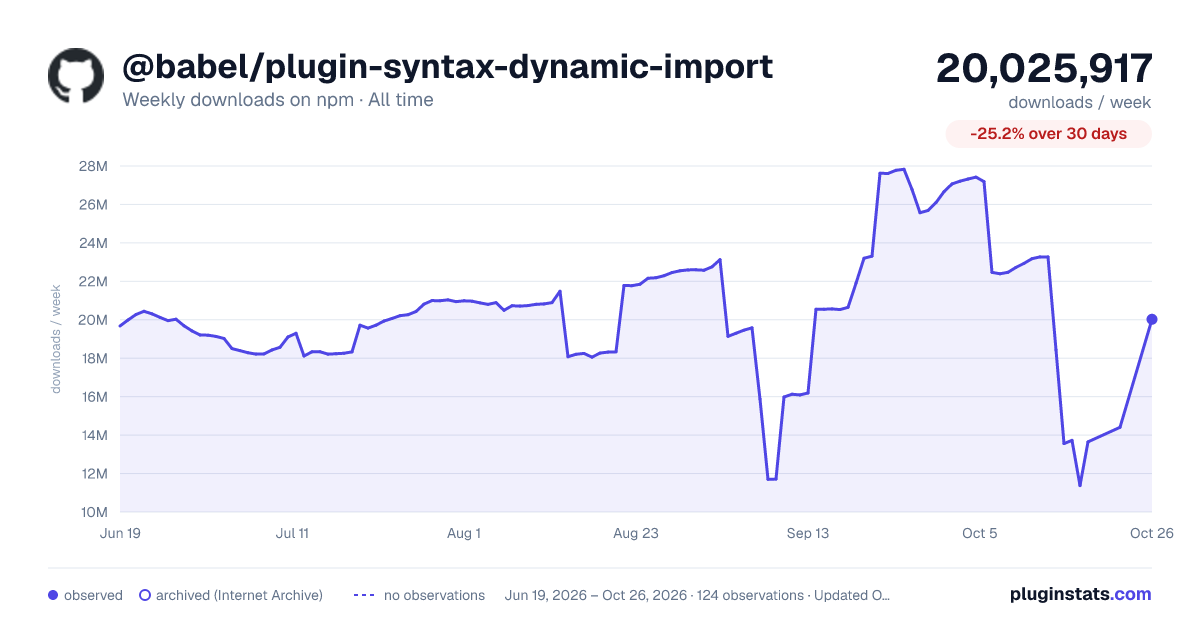Click the Oct 26 endpoint data marker

[1152, 319]
